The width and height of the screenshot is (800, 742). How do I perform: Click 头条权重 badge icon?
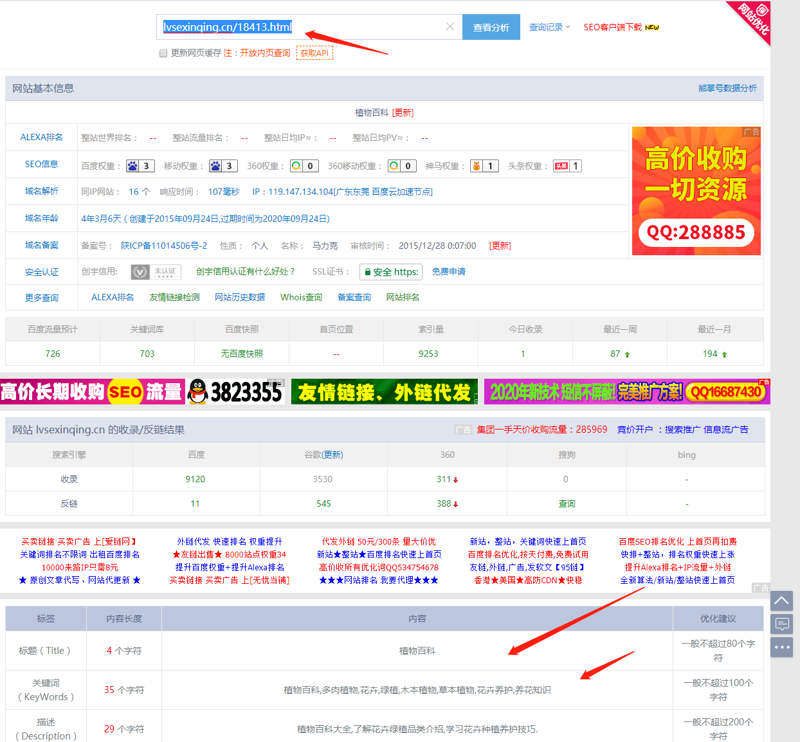[x=567, y=166]
